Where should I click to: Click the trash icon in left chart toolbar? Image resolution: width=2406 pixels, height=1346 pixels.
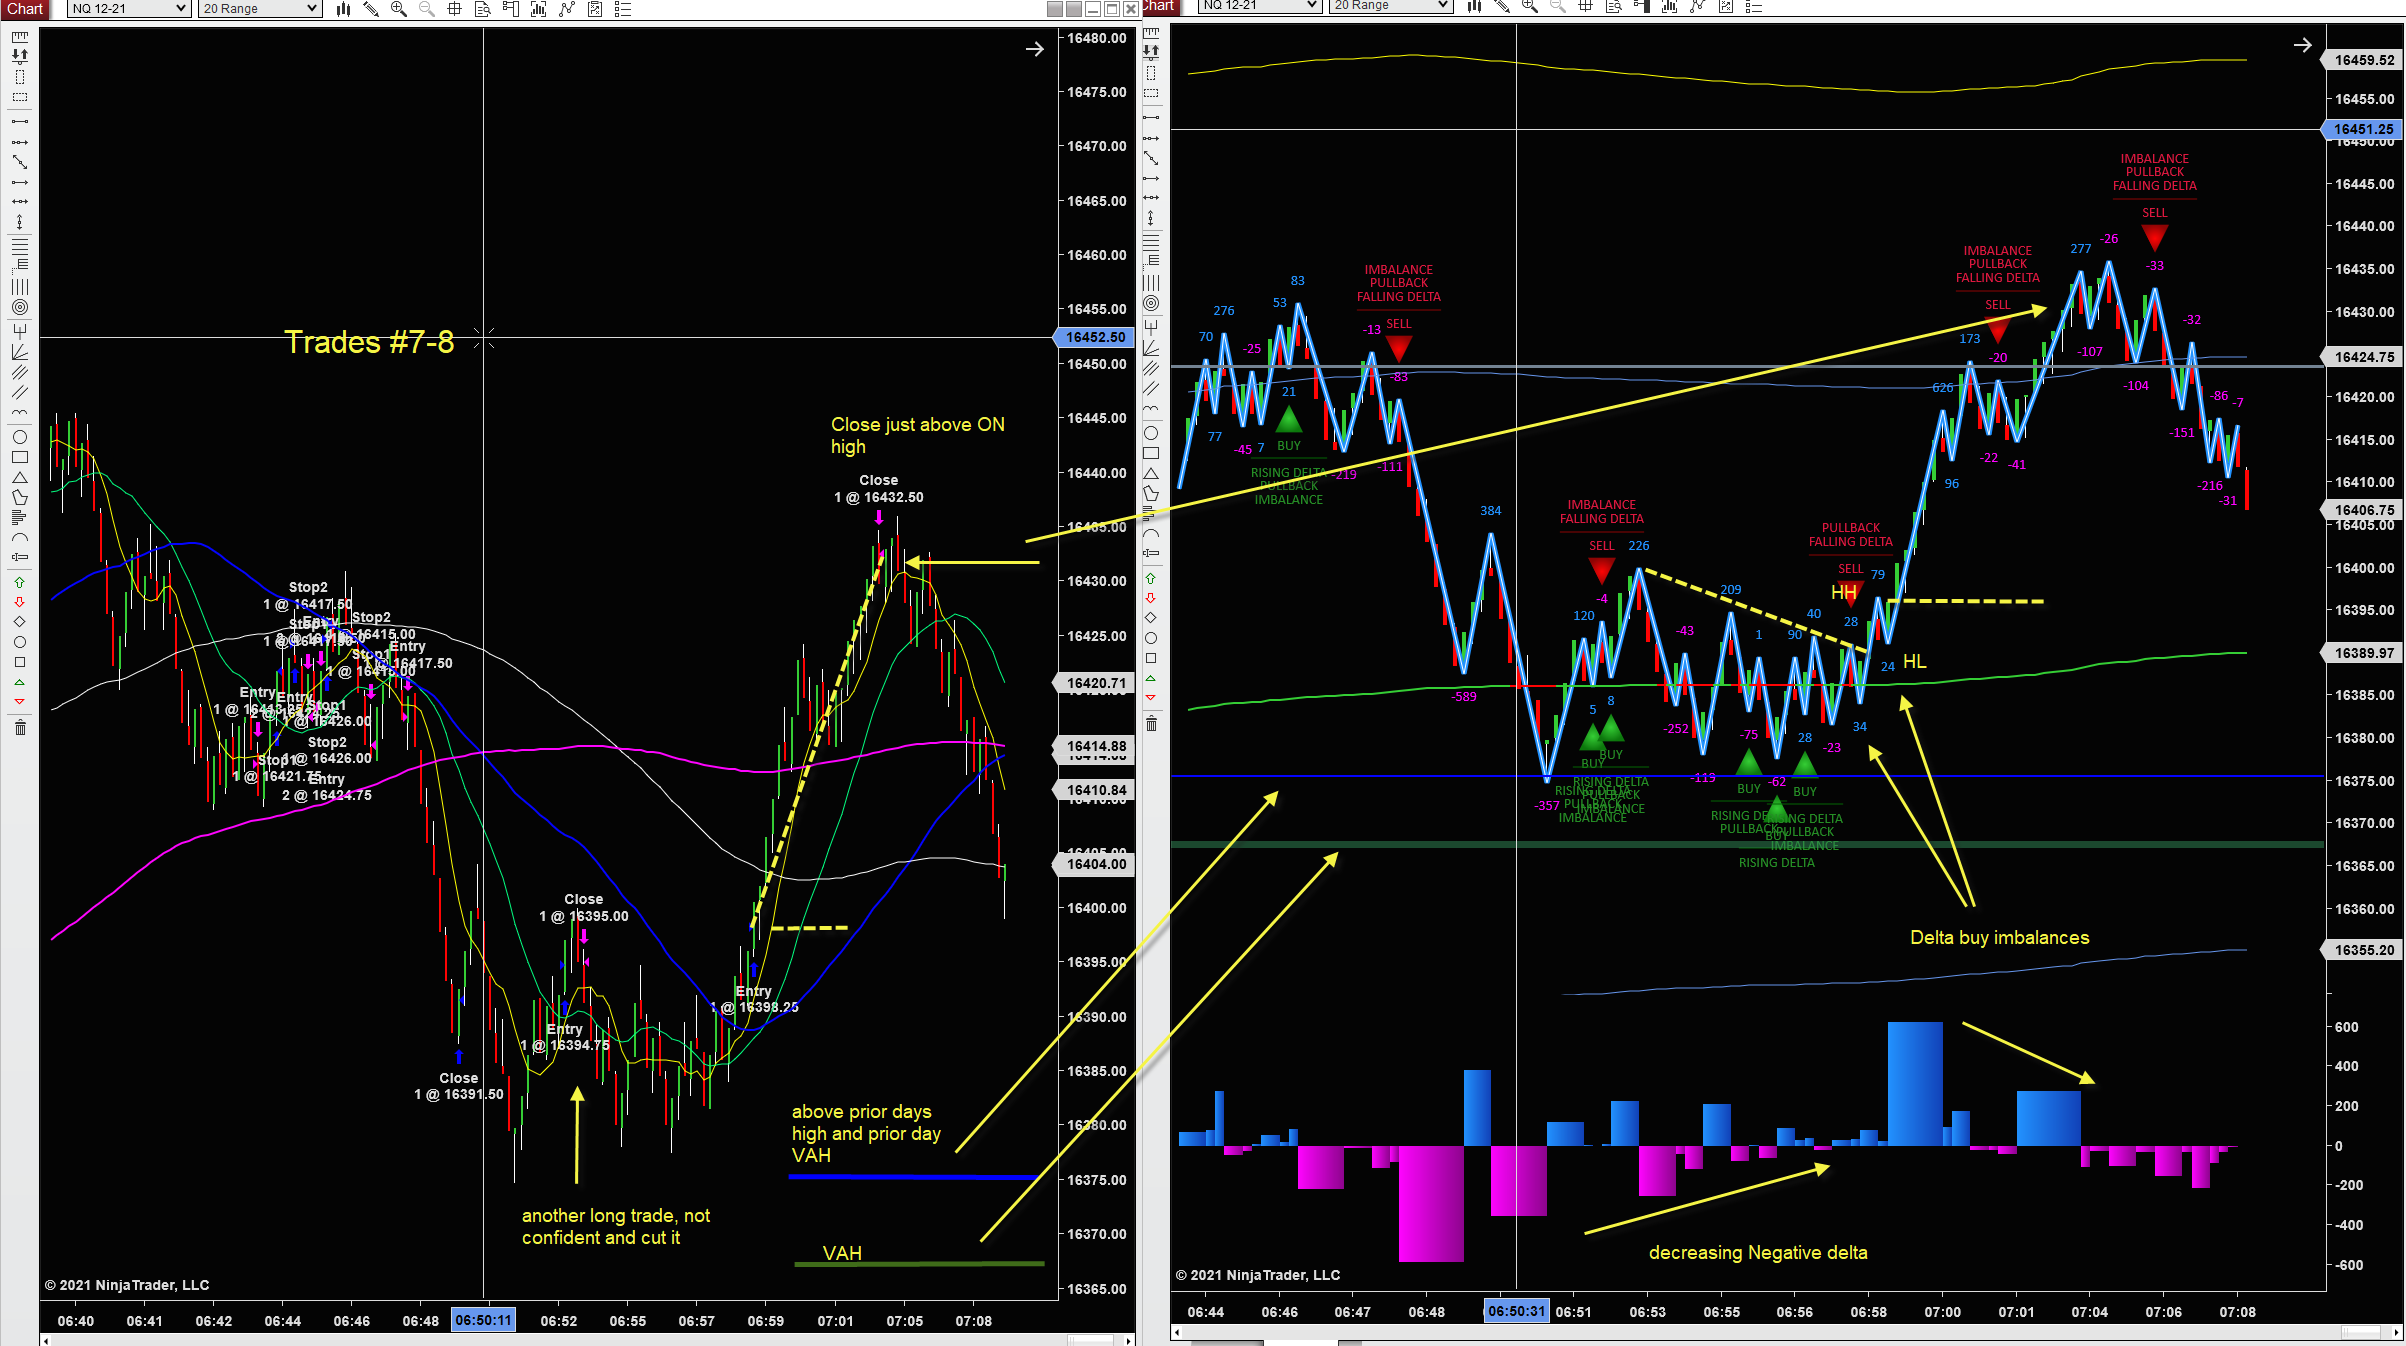[x=19, y=727]
